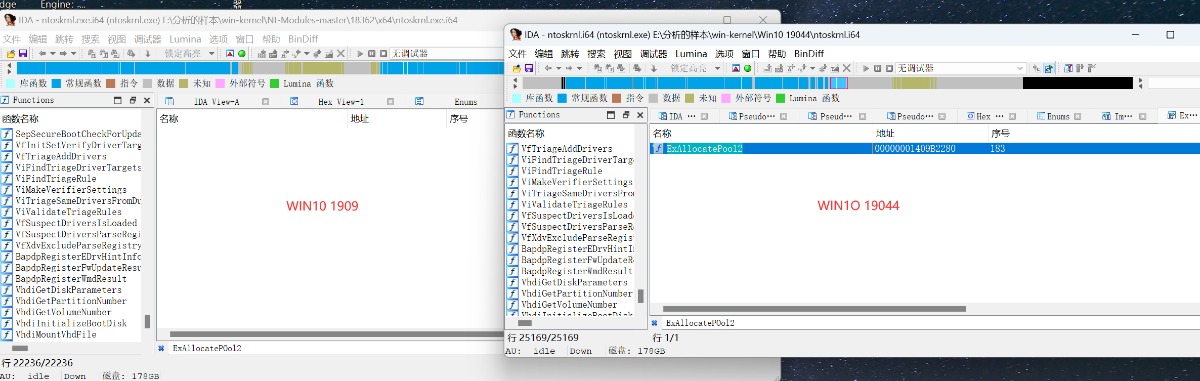This screenshot has width=1200, height=381.
Task: Switch to IDA View-A tab in left window
Action: (x=217, y=102)
